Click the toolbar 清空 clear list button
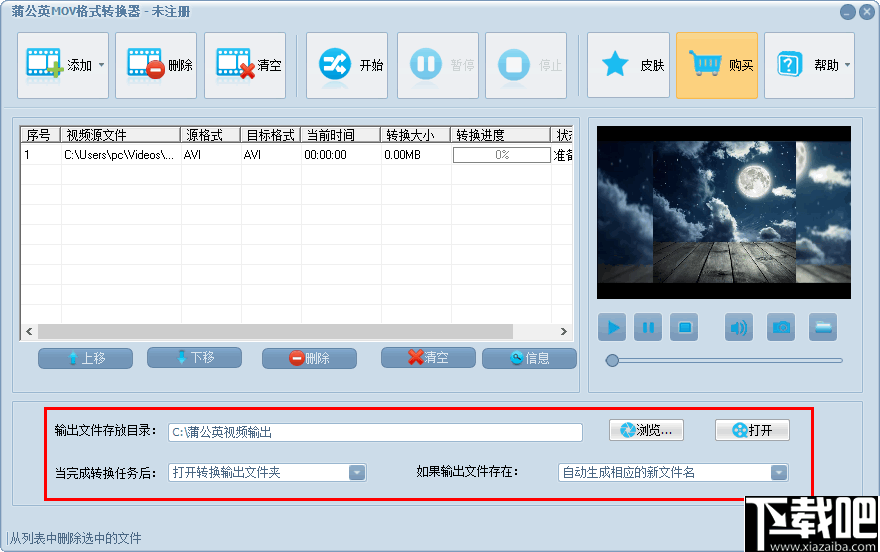Image resolution: width=880 pixels, height=552 pixels. [245, 65]
